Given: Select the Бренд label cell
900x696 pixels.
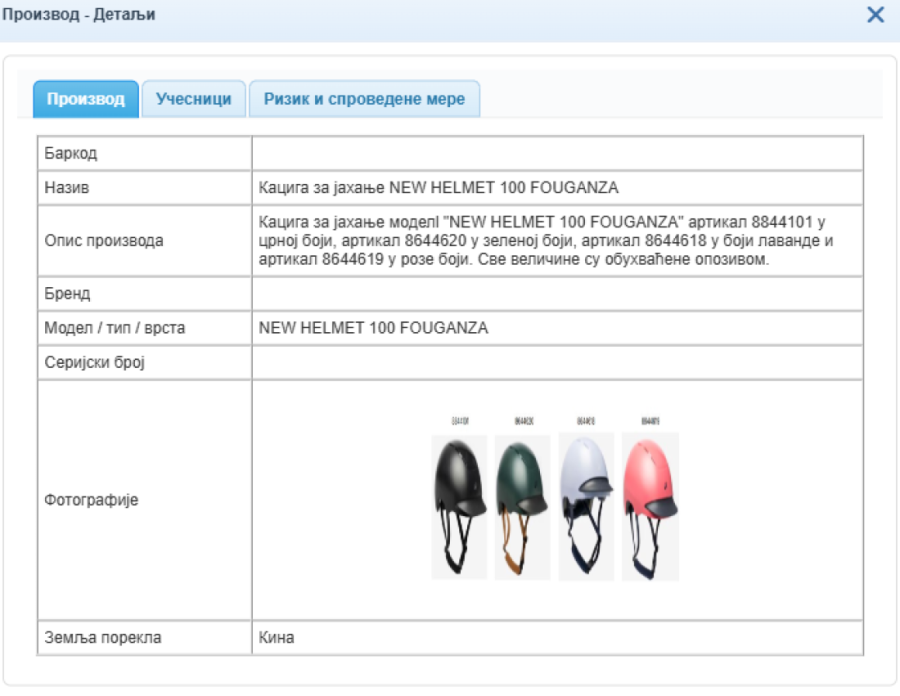Looking at the screenshot, I should [x=145, y=294].
